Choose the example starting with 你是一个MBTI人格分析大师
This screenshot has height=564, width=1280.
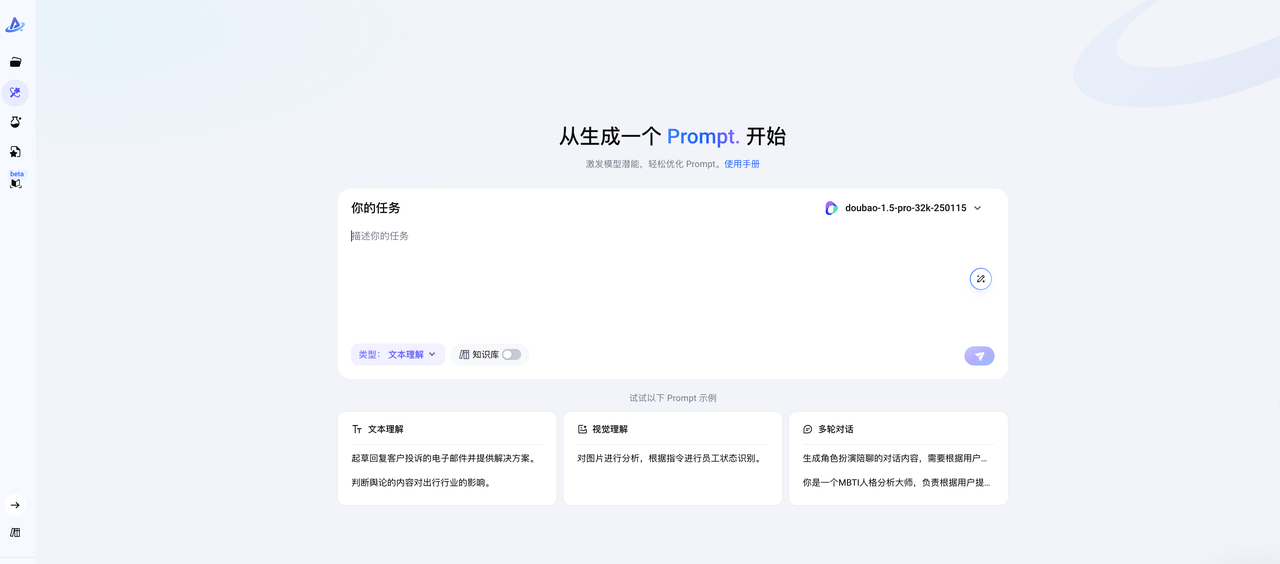[896, 482]
